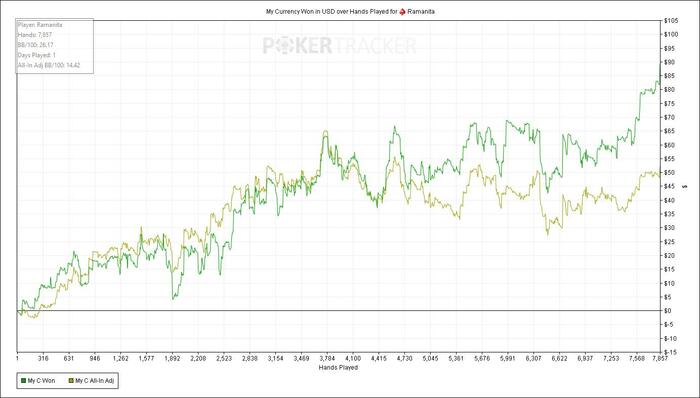Click the '7,253' x-axis tick label

click(x=611, y=358)
